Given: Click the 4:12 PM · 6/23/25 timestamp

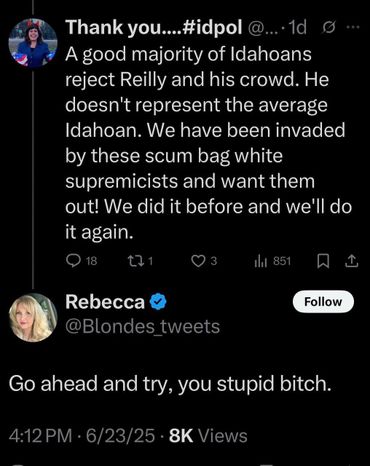Looking at the screenshot, I should pyautogui.click(x=82, y=436).
